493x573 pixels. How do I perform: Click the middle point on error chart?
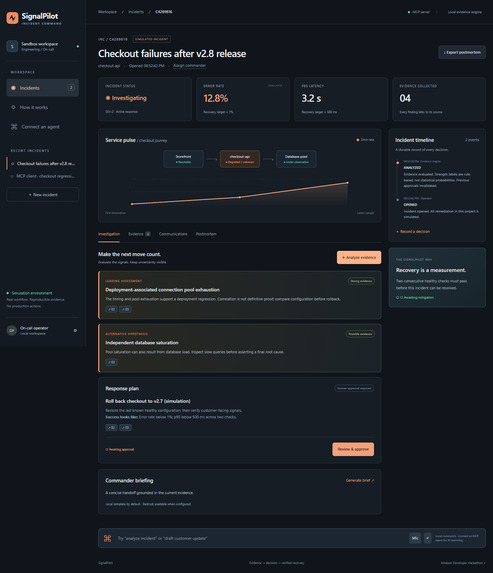[240, 197]
